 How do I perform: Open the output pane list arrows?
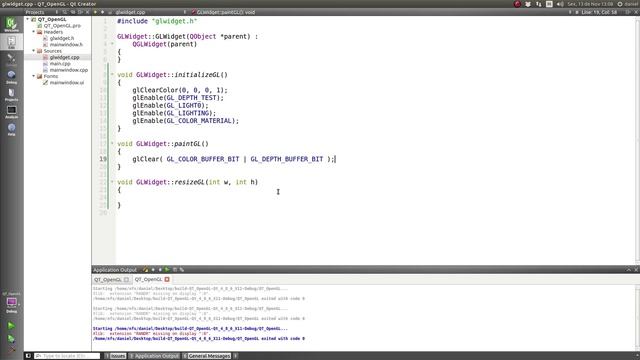(x=236, y=356)
